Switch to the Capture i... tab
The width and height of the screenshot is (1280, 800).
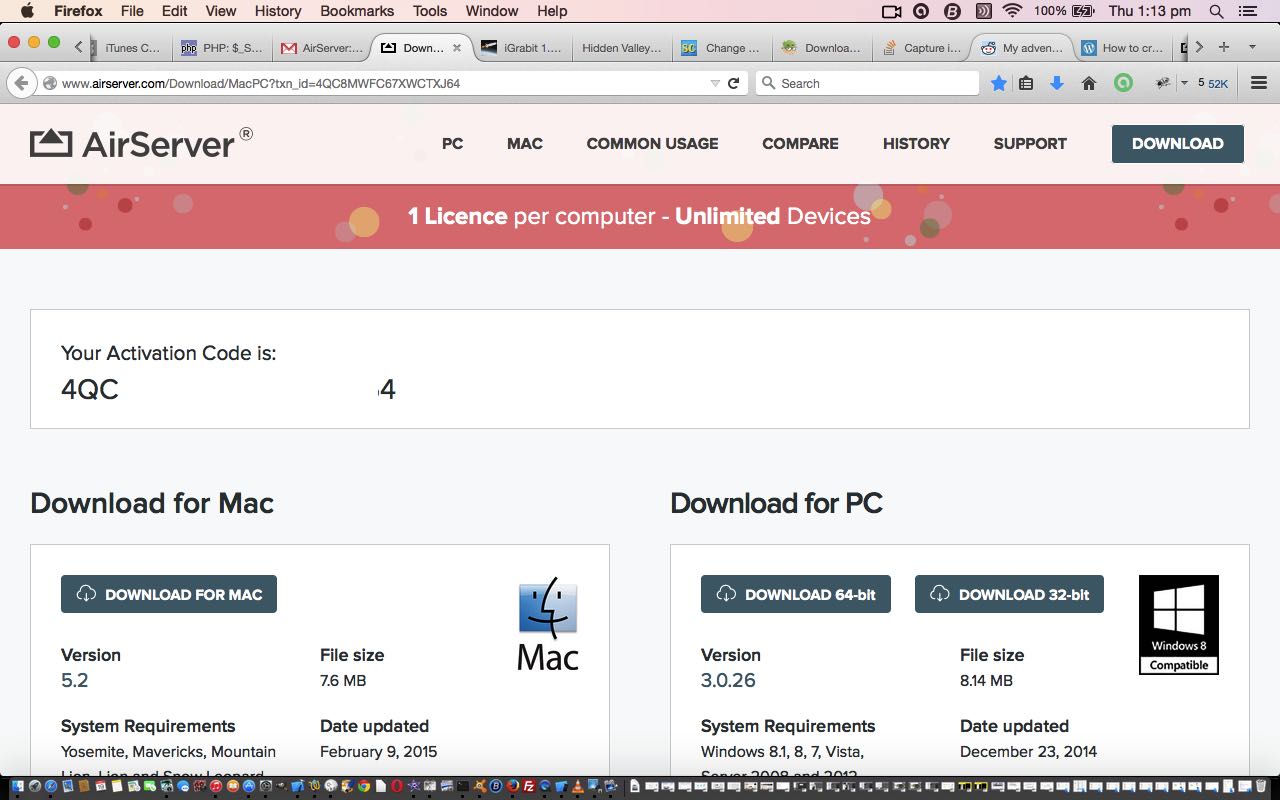[921, 47]
